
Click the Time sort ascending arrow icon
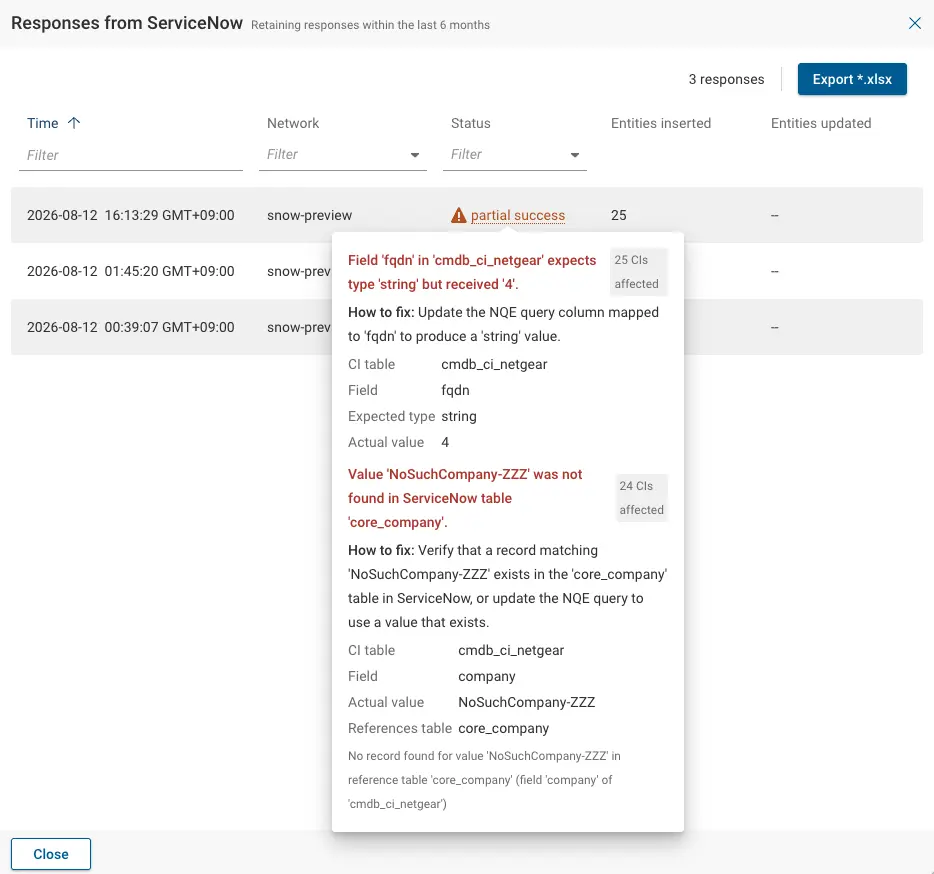(74, 123)
